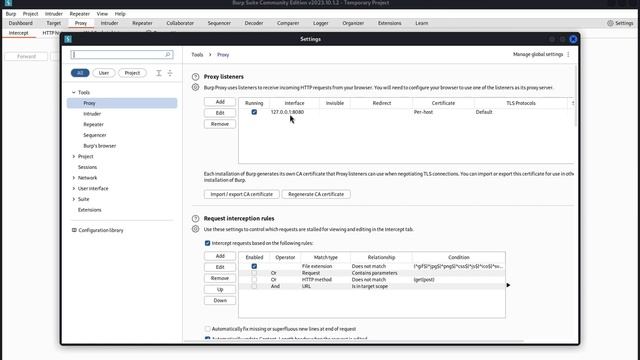The height and width of the screenshot is (360, 640).
Task: Expand the Project tree node
Action: pyautogui.click(x=74, y=157)
